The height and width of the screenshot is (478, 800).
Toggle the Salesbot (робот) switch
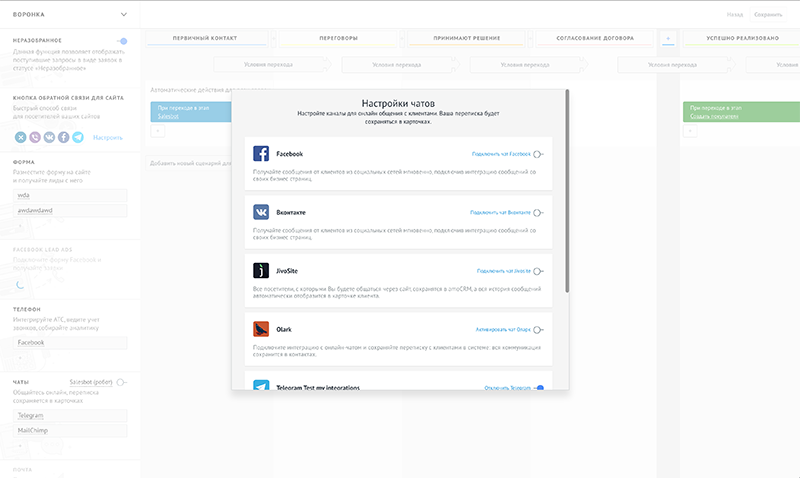tap(121, 382)
